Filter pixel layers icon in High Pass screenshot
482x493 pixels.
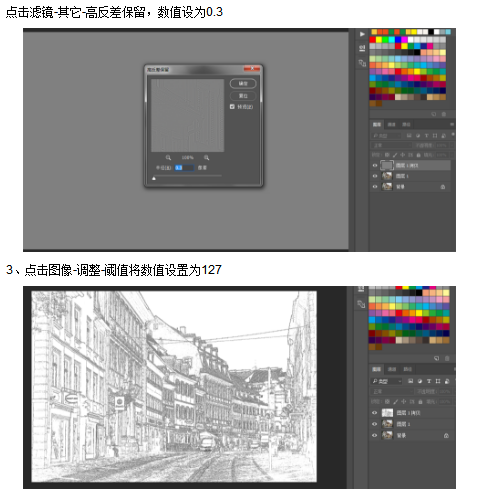409,136
